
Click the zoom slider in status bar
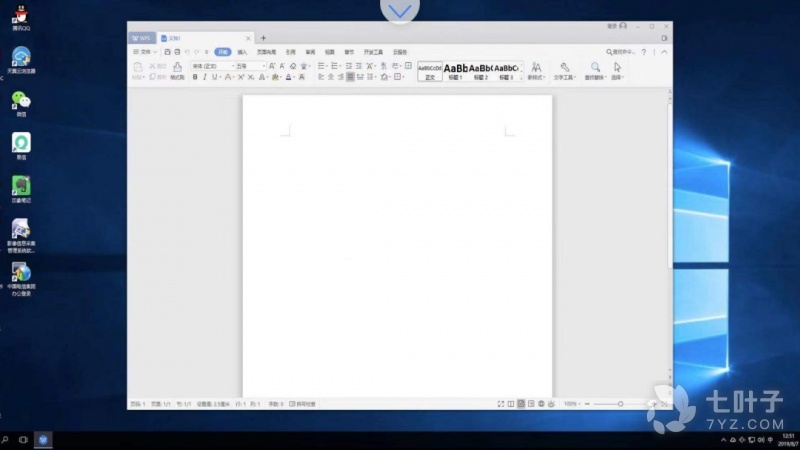(620, 403)
